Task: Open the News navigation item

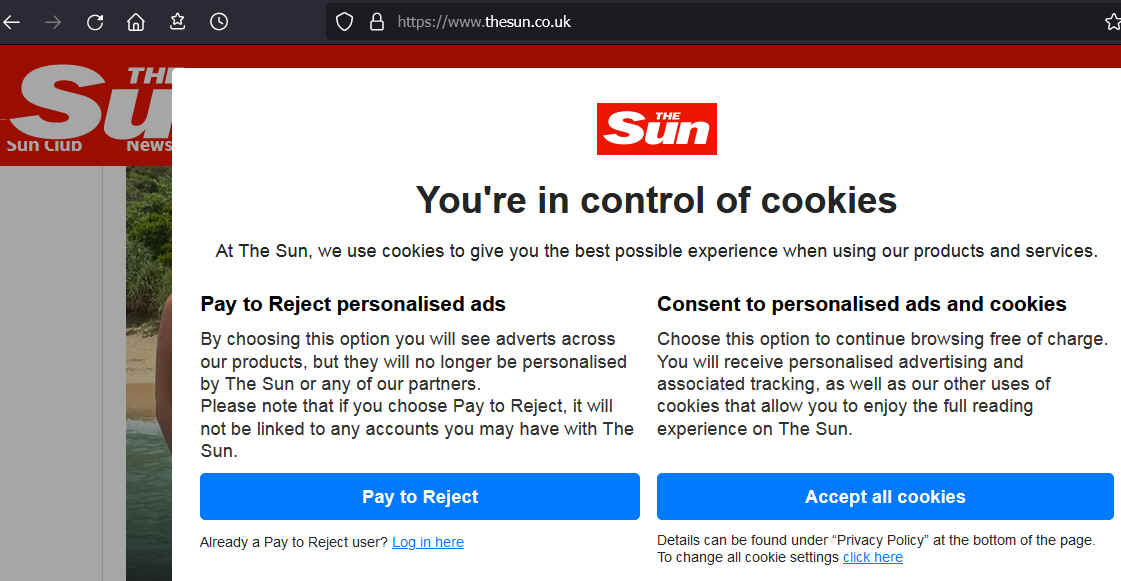Action: pos(148,145)
